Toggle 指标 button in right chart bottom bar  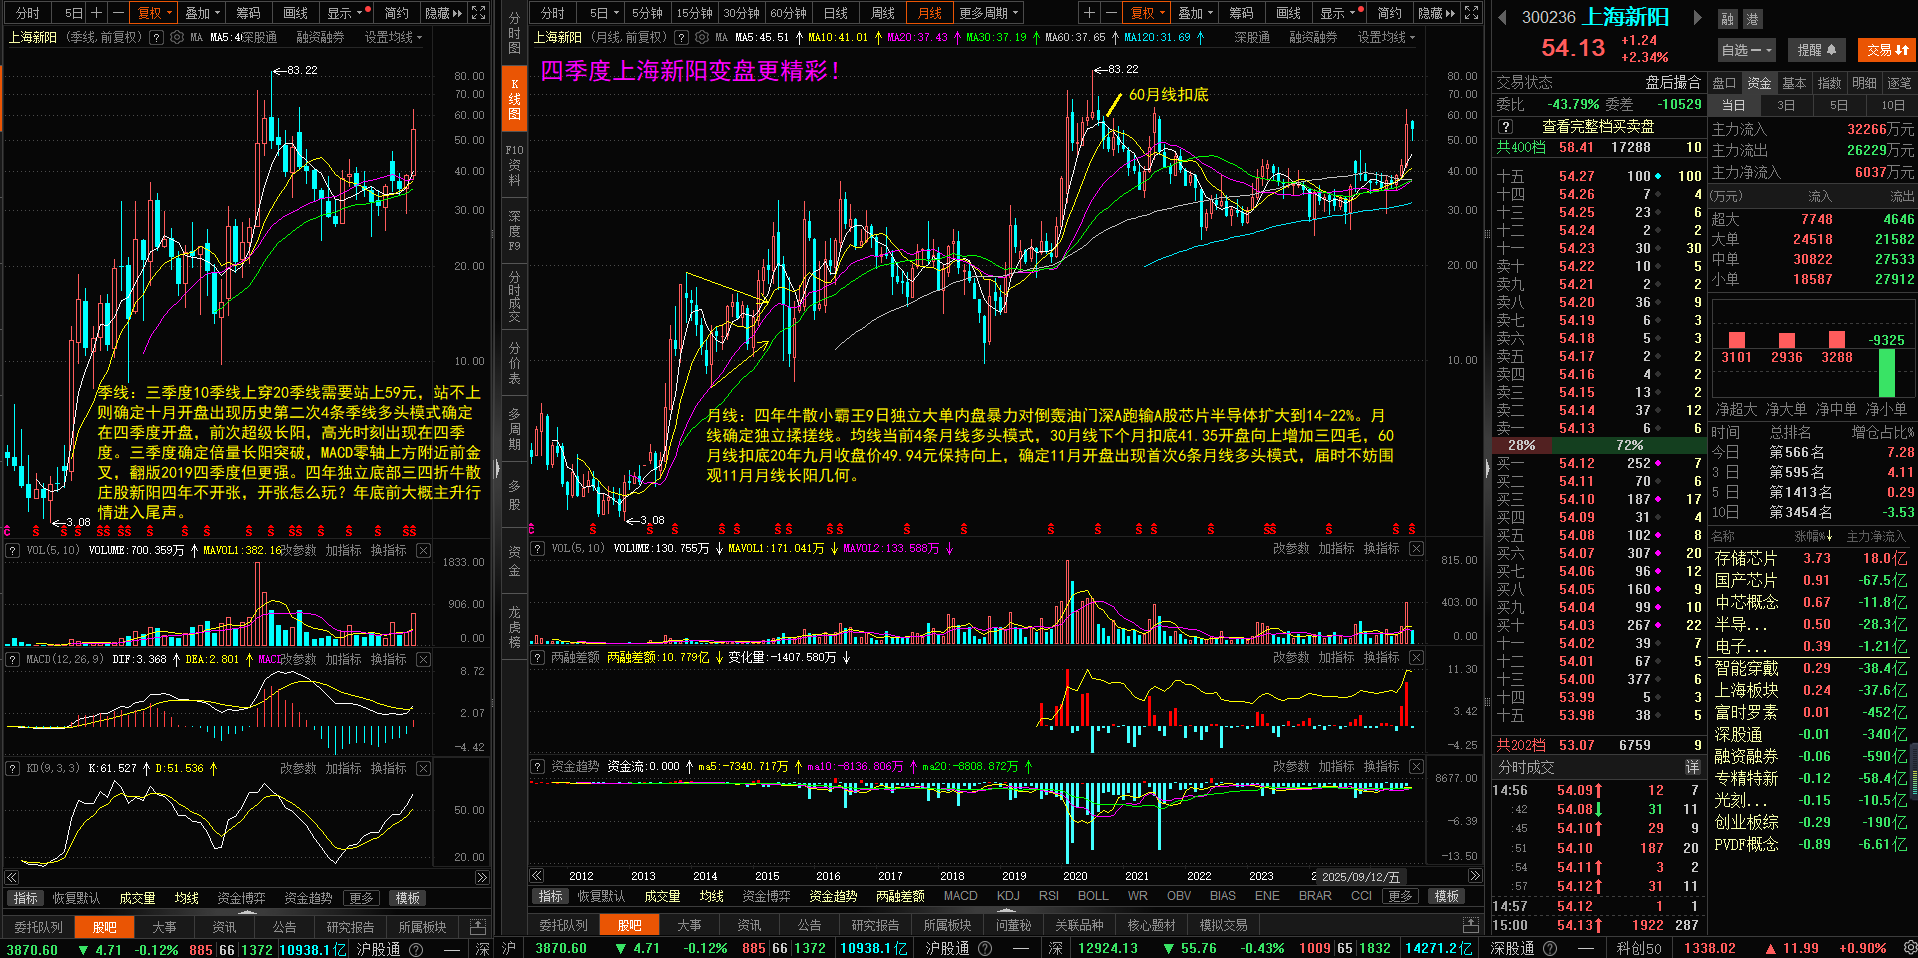click(x=550, y=896)
